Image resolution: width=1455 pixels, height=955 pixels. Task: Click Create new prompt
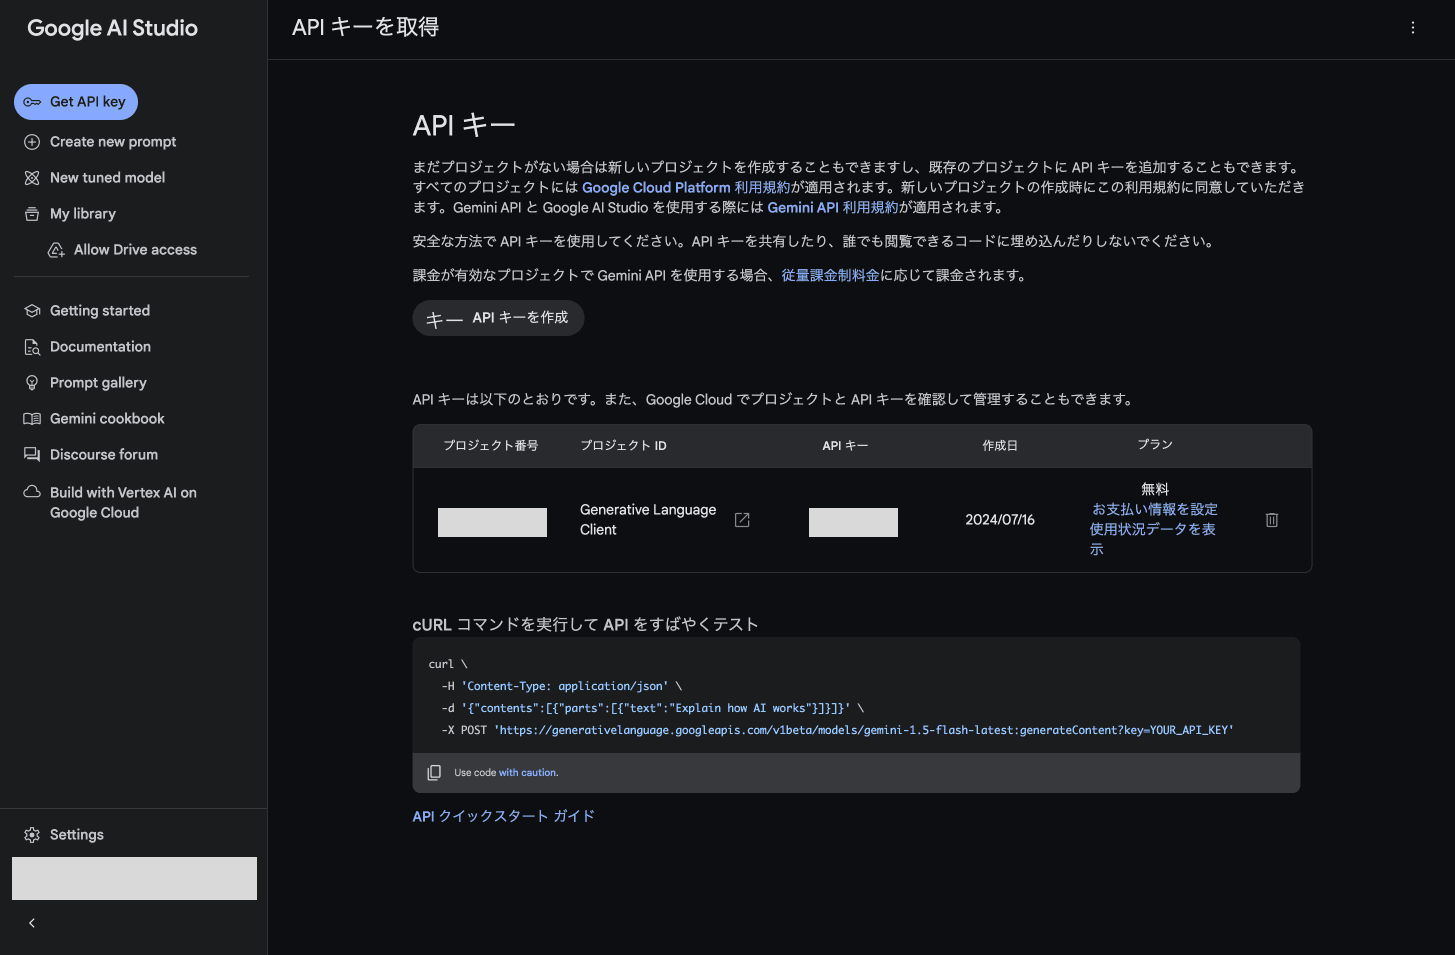click(112, 142)
